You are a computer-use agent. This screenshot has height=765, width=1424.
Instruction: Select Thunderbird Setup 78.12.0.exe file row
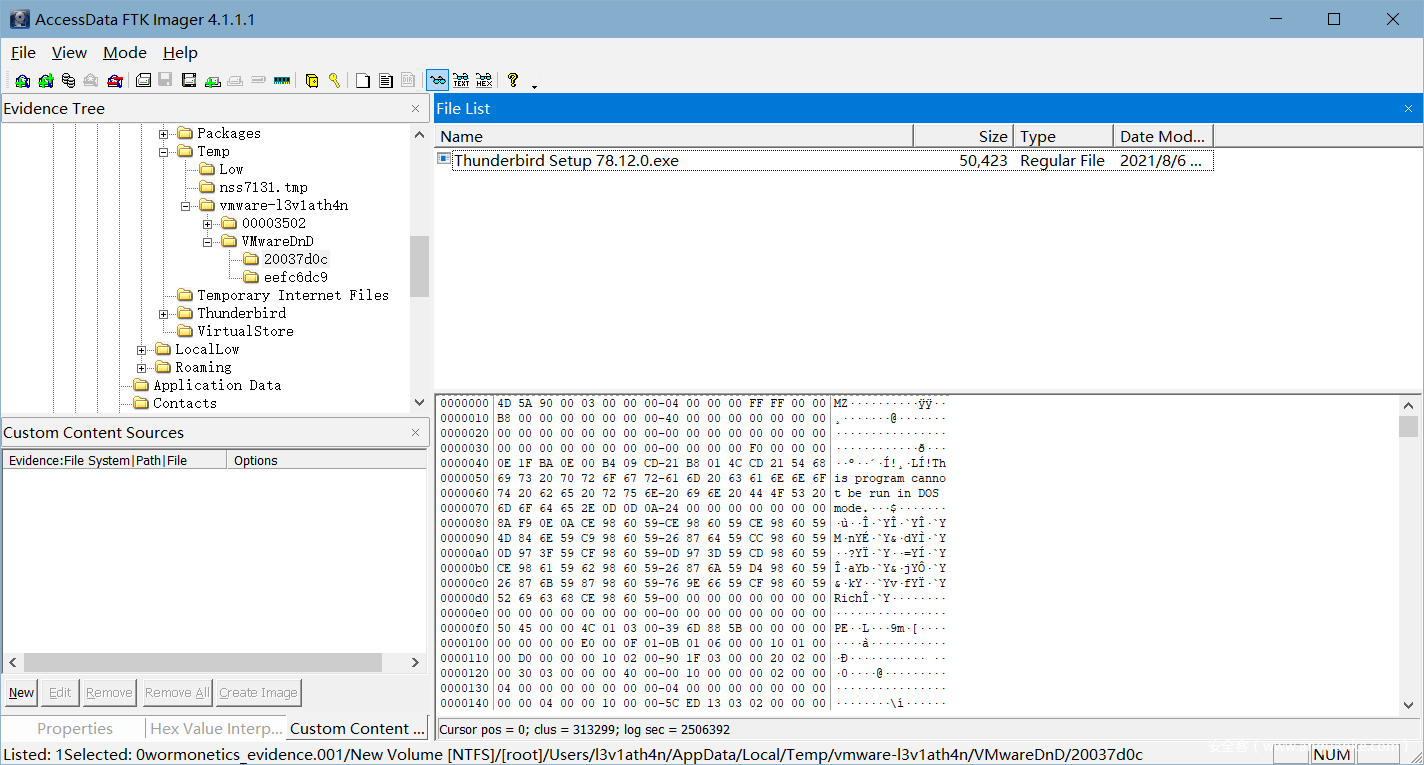point(566,161)
